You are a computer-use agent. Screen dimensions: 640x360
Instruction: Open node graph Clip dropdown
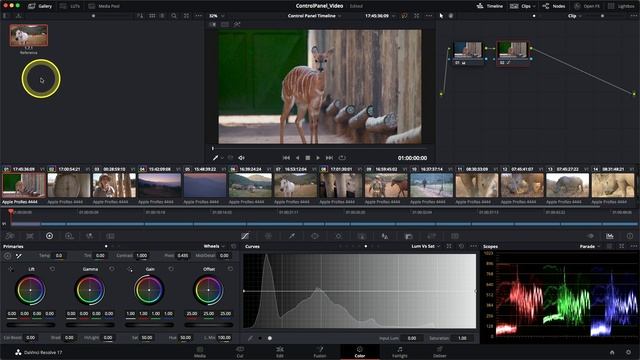pos(574,16)
